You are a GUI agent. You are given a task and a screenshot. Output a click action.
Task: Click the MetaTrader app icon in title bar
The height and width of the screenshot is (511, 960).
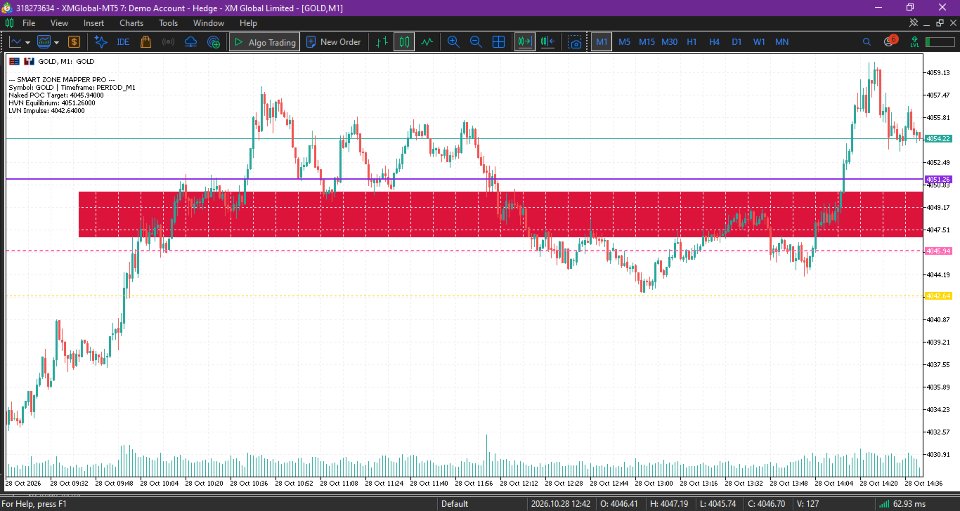(7, 8)
